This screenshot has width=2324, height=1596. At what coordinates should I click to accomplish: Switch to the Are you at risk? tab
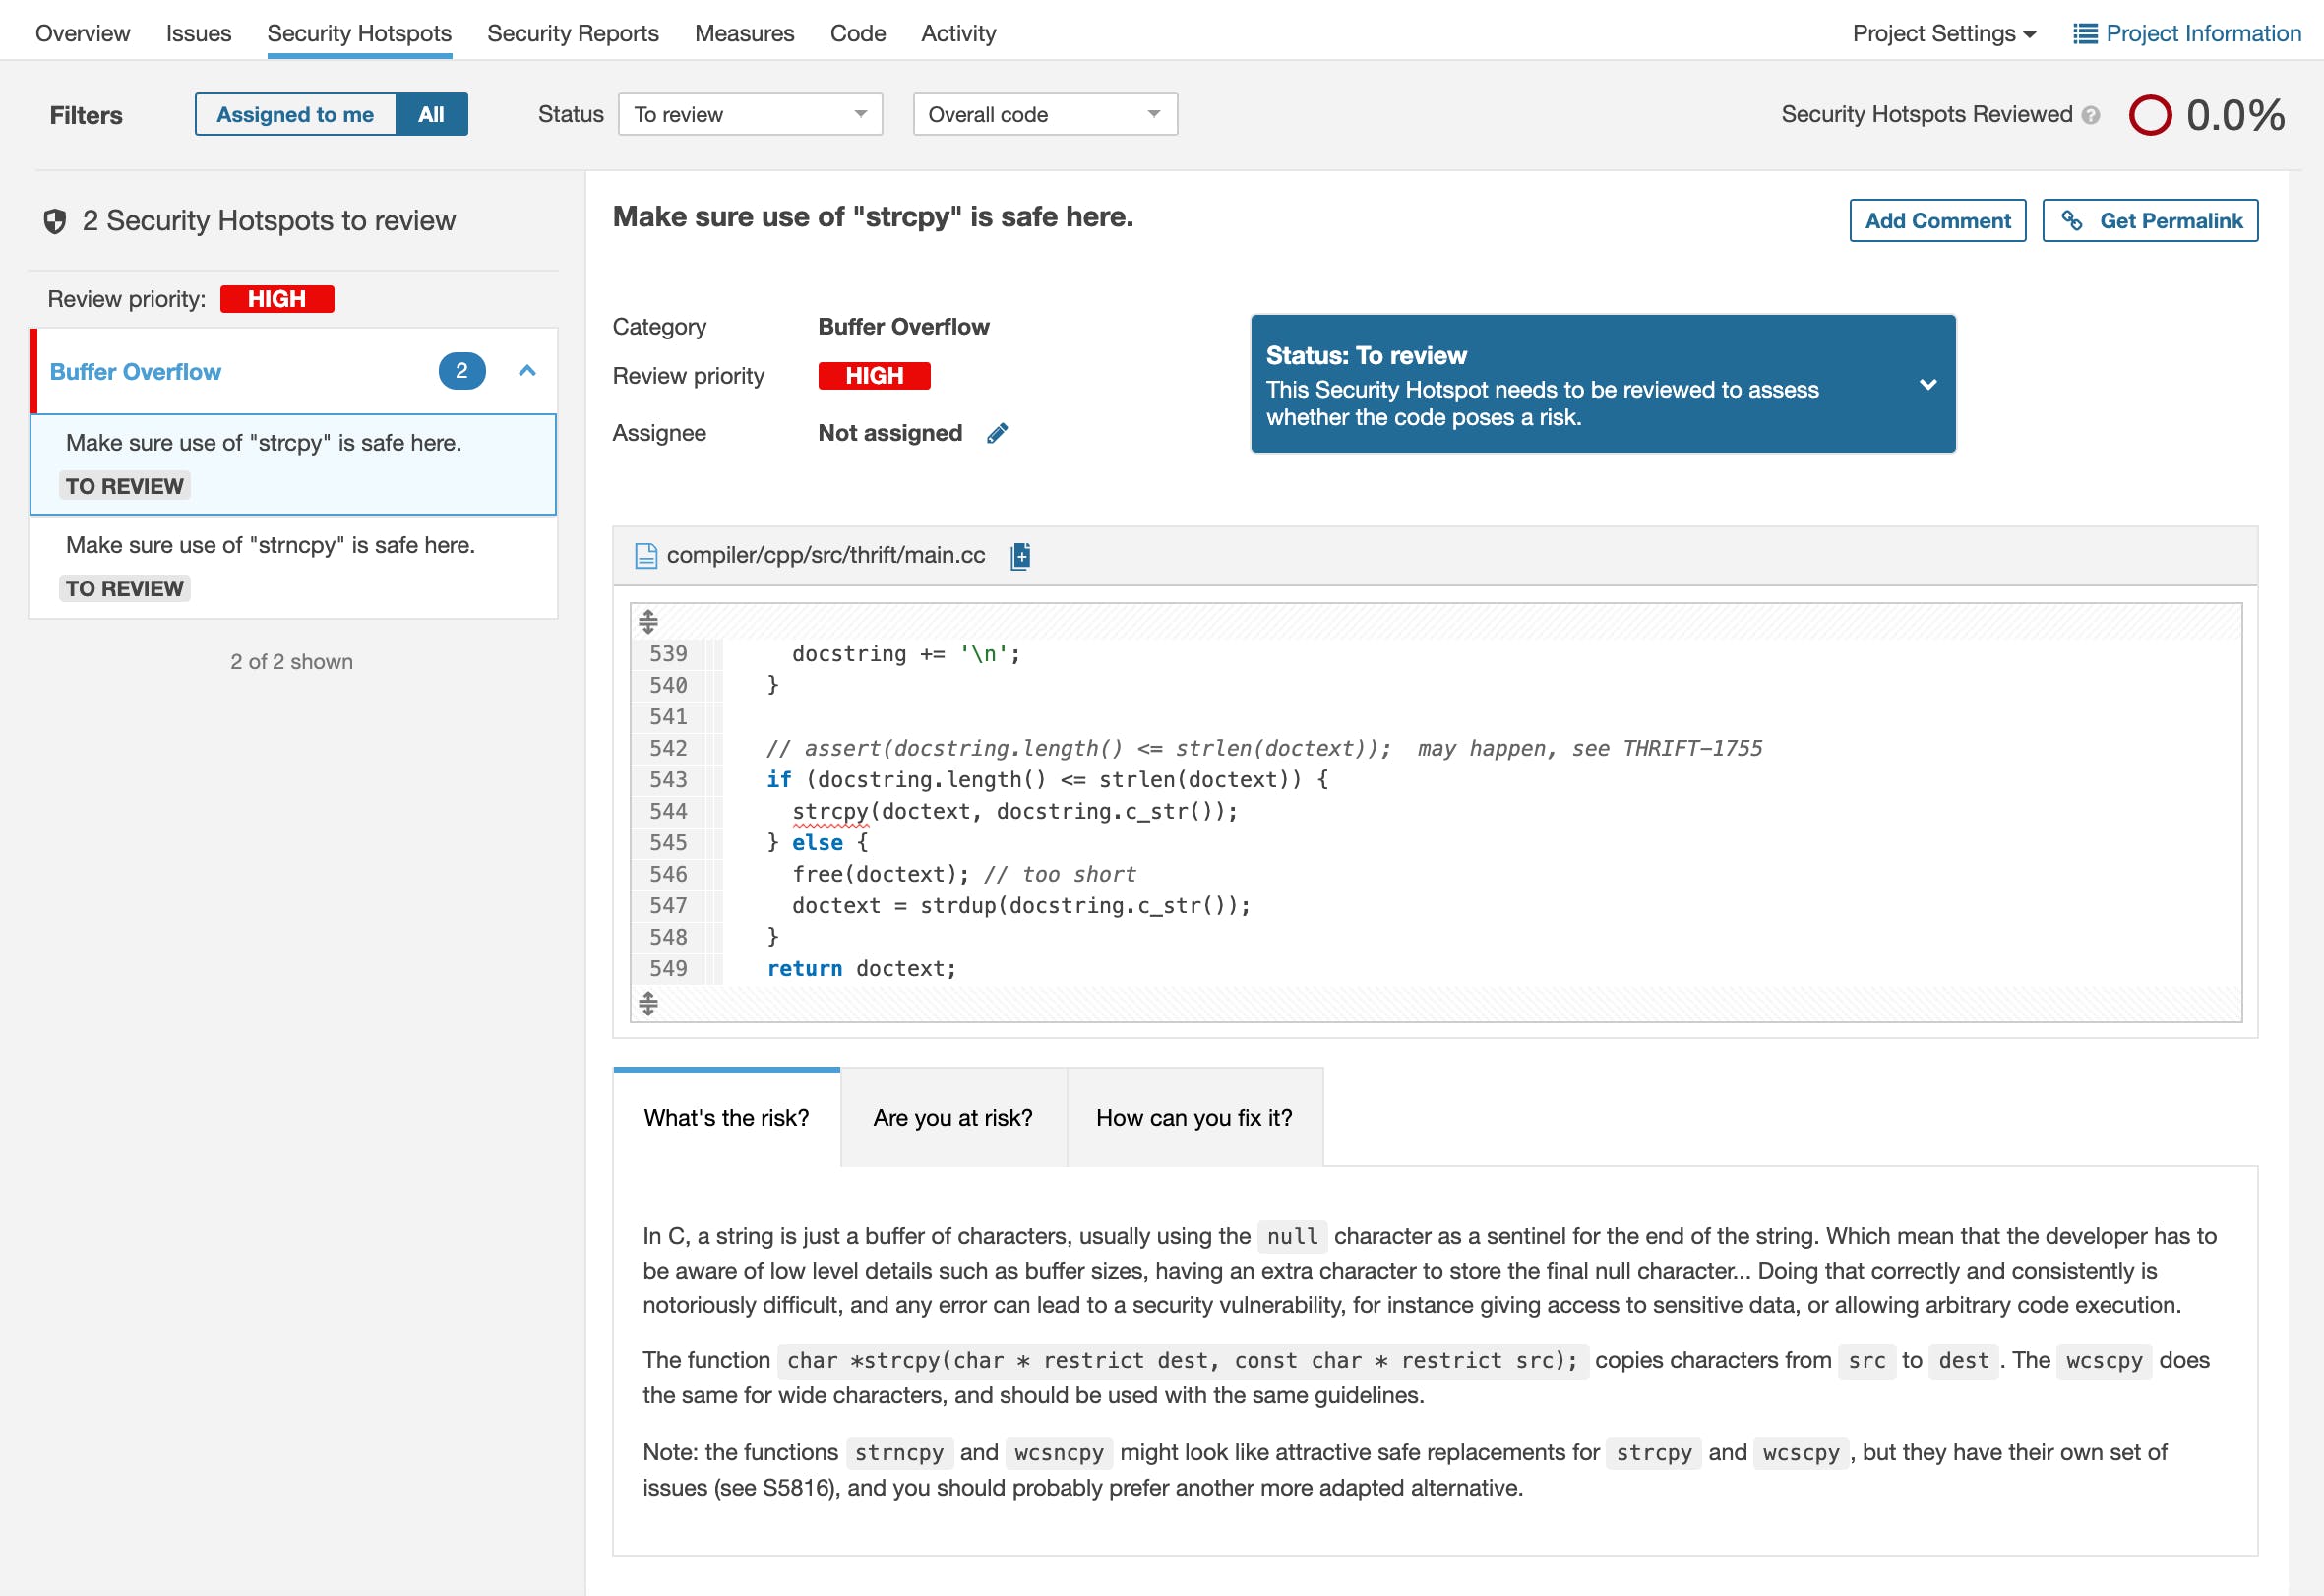point(952,1117)
